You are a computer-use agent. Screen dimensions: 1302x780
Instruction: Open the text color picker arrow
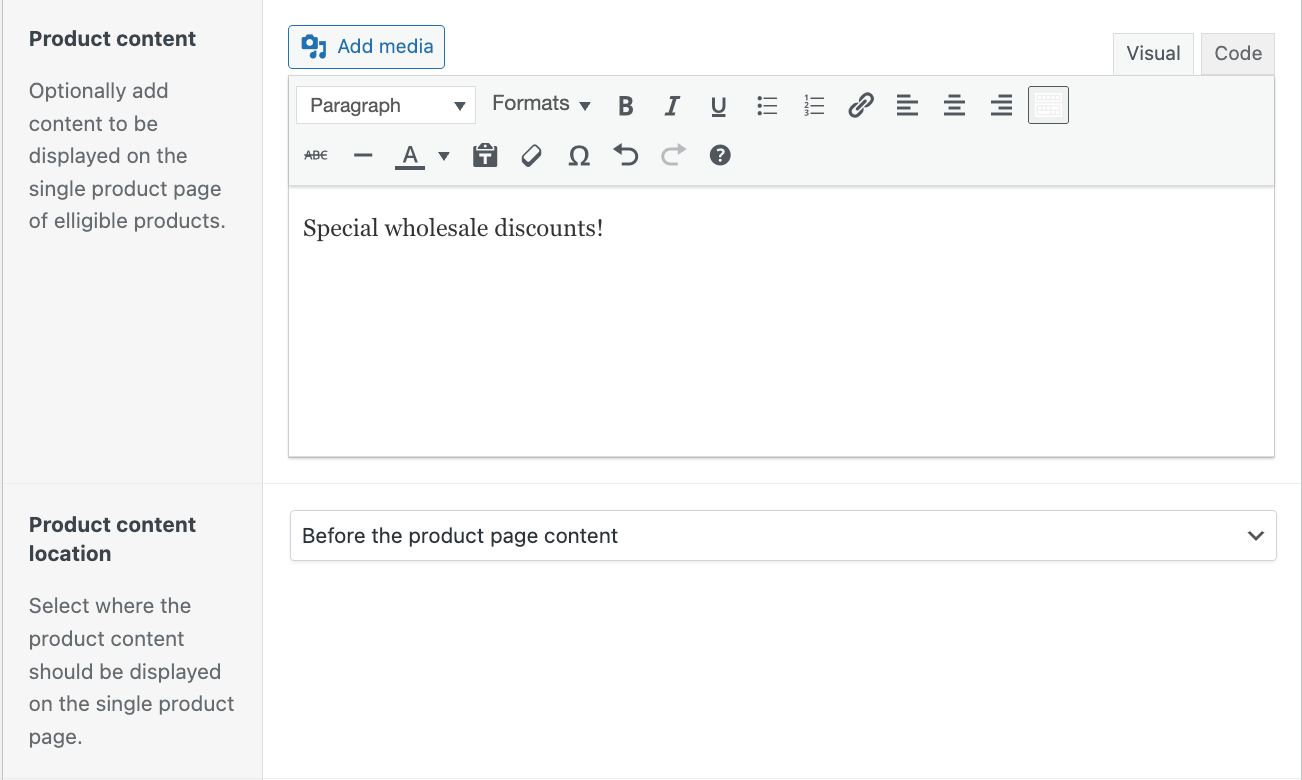444,155
